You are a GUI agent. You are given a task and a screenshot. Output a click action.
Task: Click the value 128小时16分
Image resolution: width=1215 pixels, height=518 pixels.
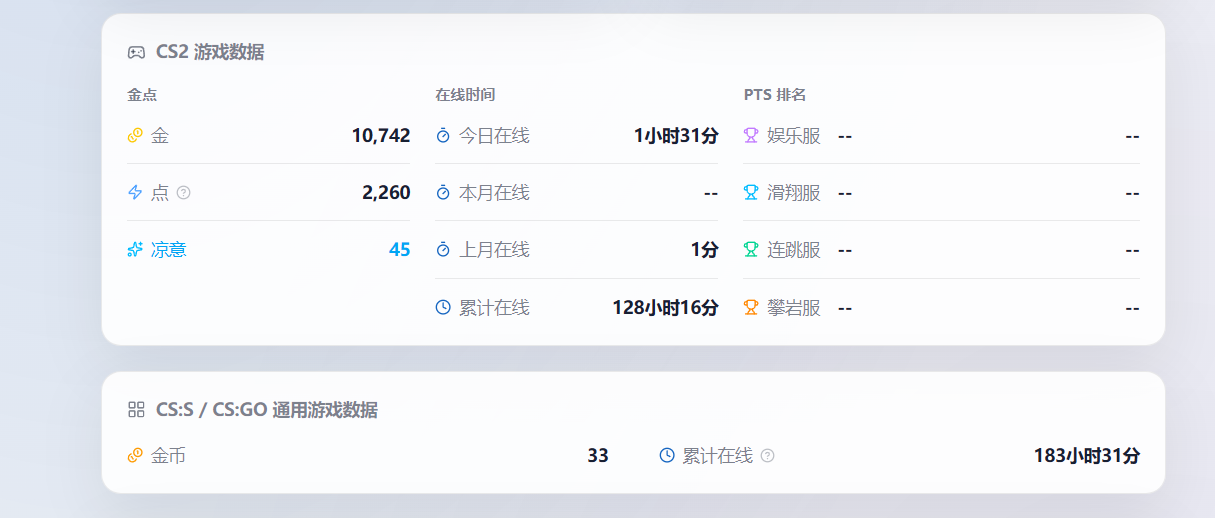[x=665, y=307]
